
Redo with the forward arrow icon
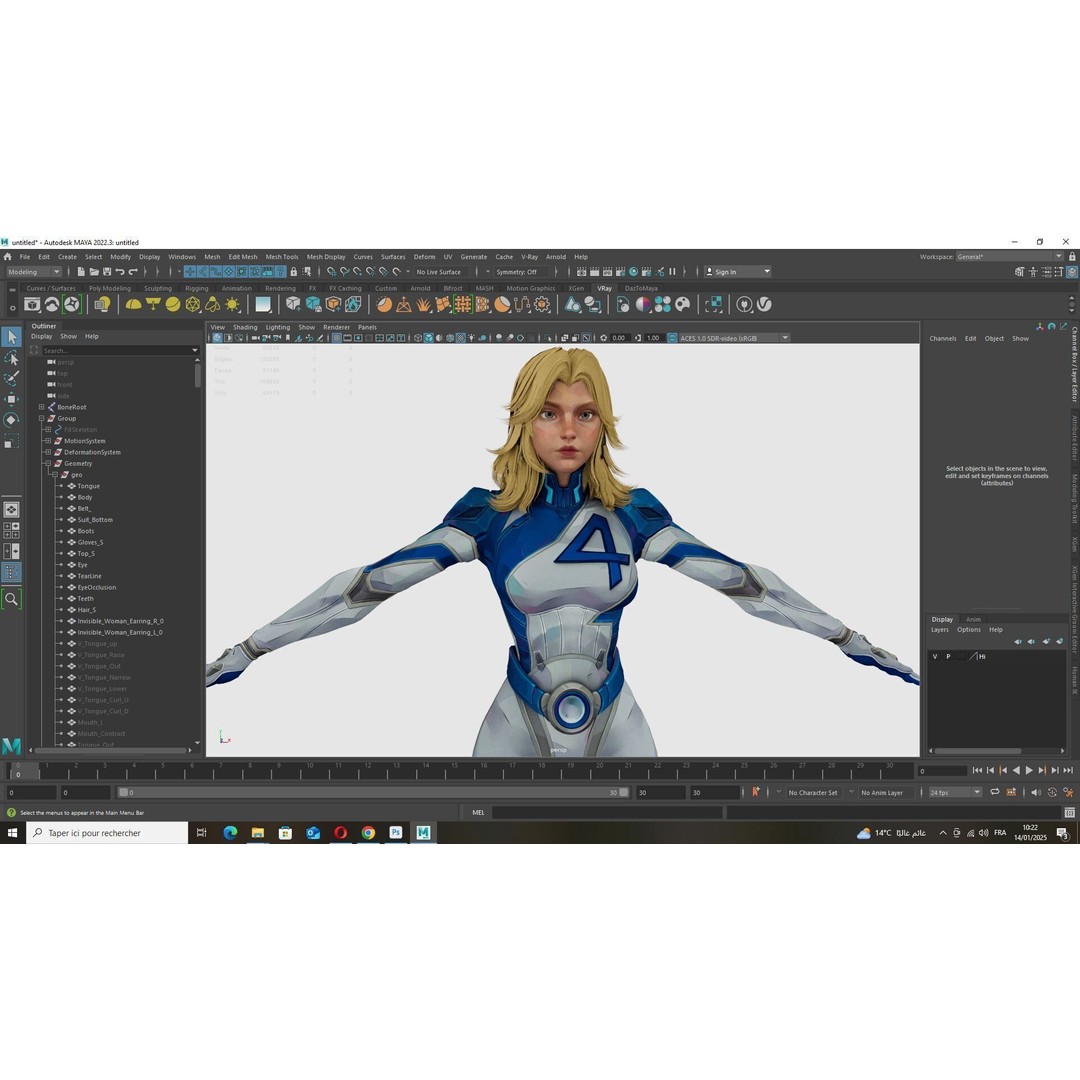pos(133,272)
